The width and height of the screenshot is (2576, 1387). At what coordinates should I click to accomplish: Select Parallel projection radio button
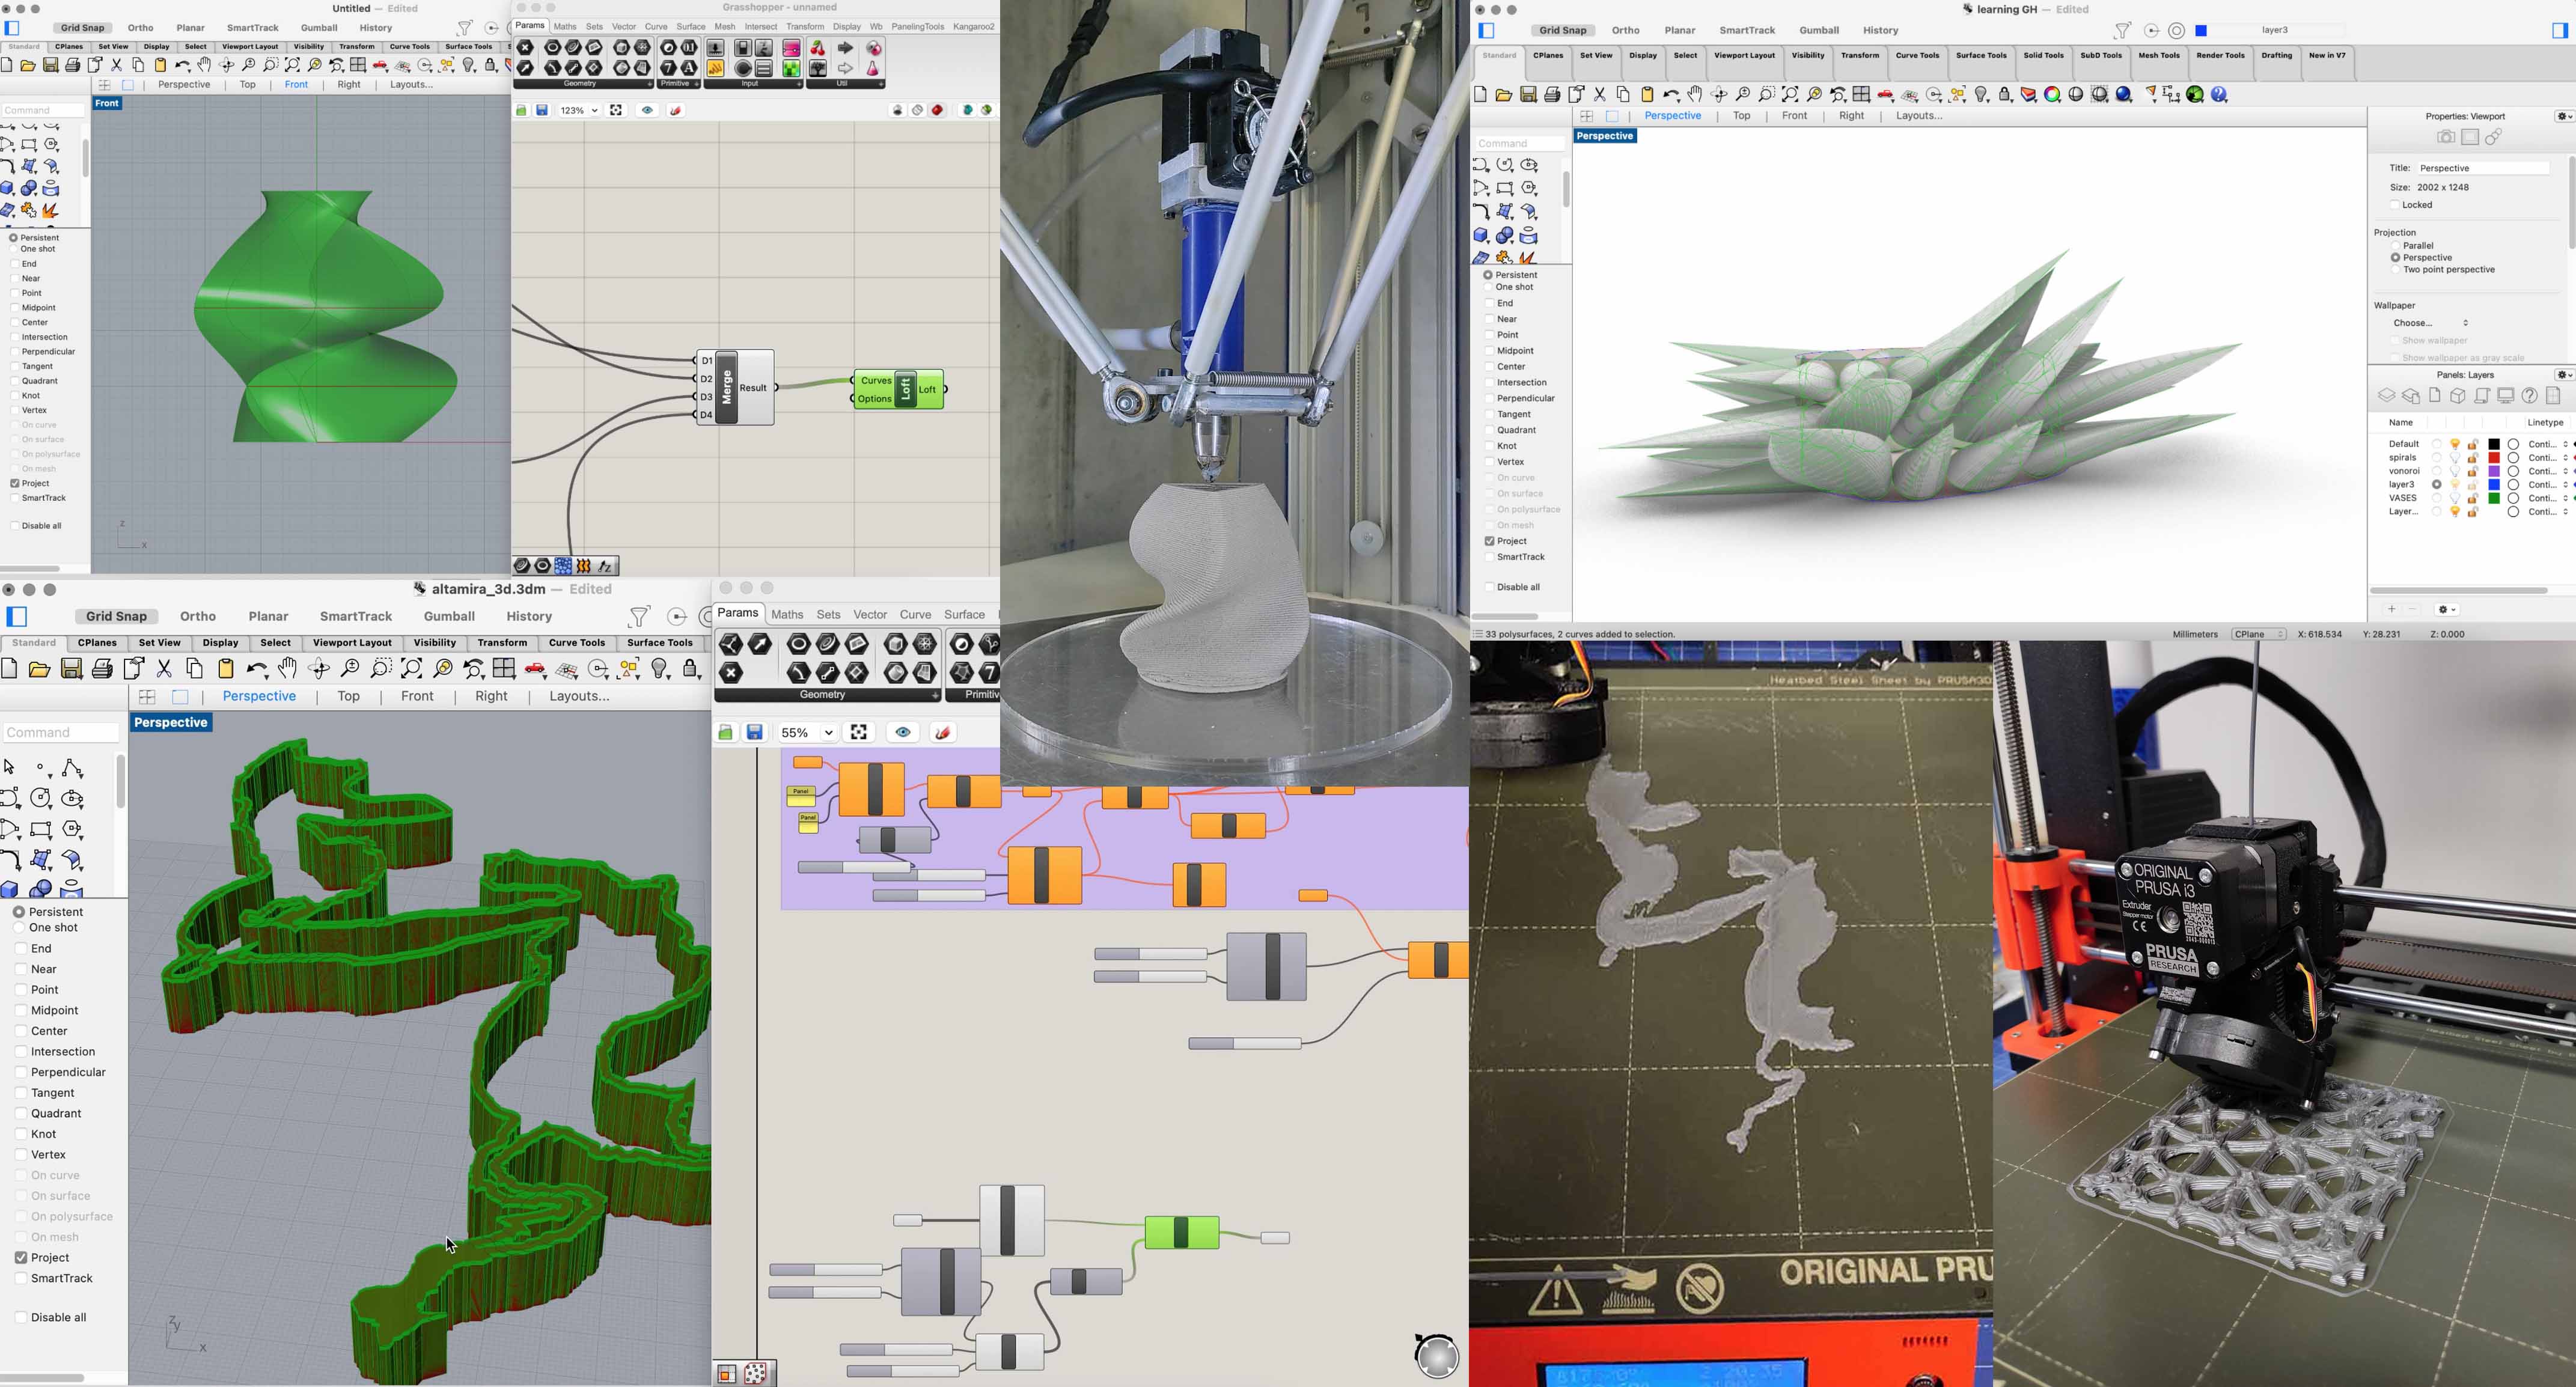point(2395,246)
